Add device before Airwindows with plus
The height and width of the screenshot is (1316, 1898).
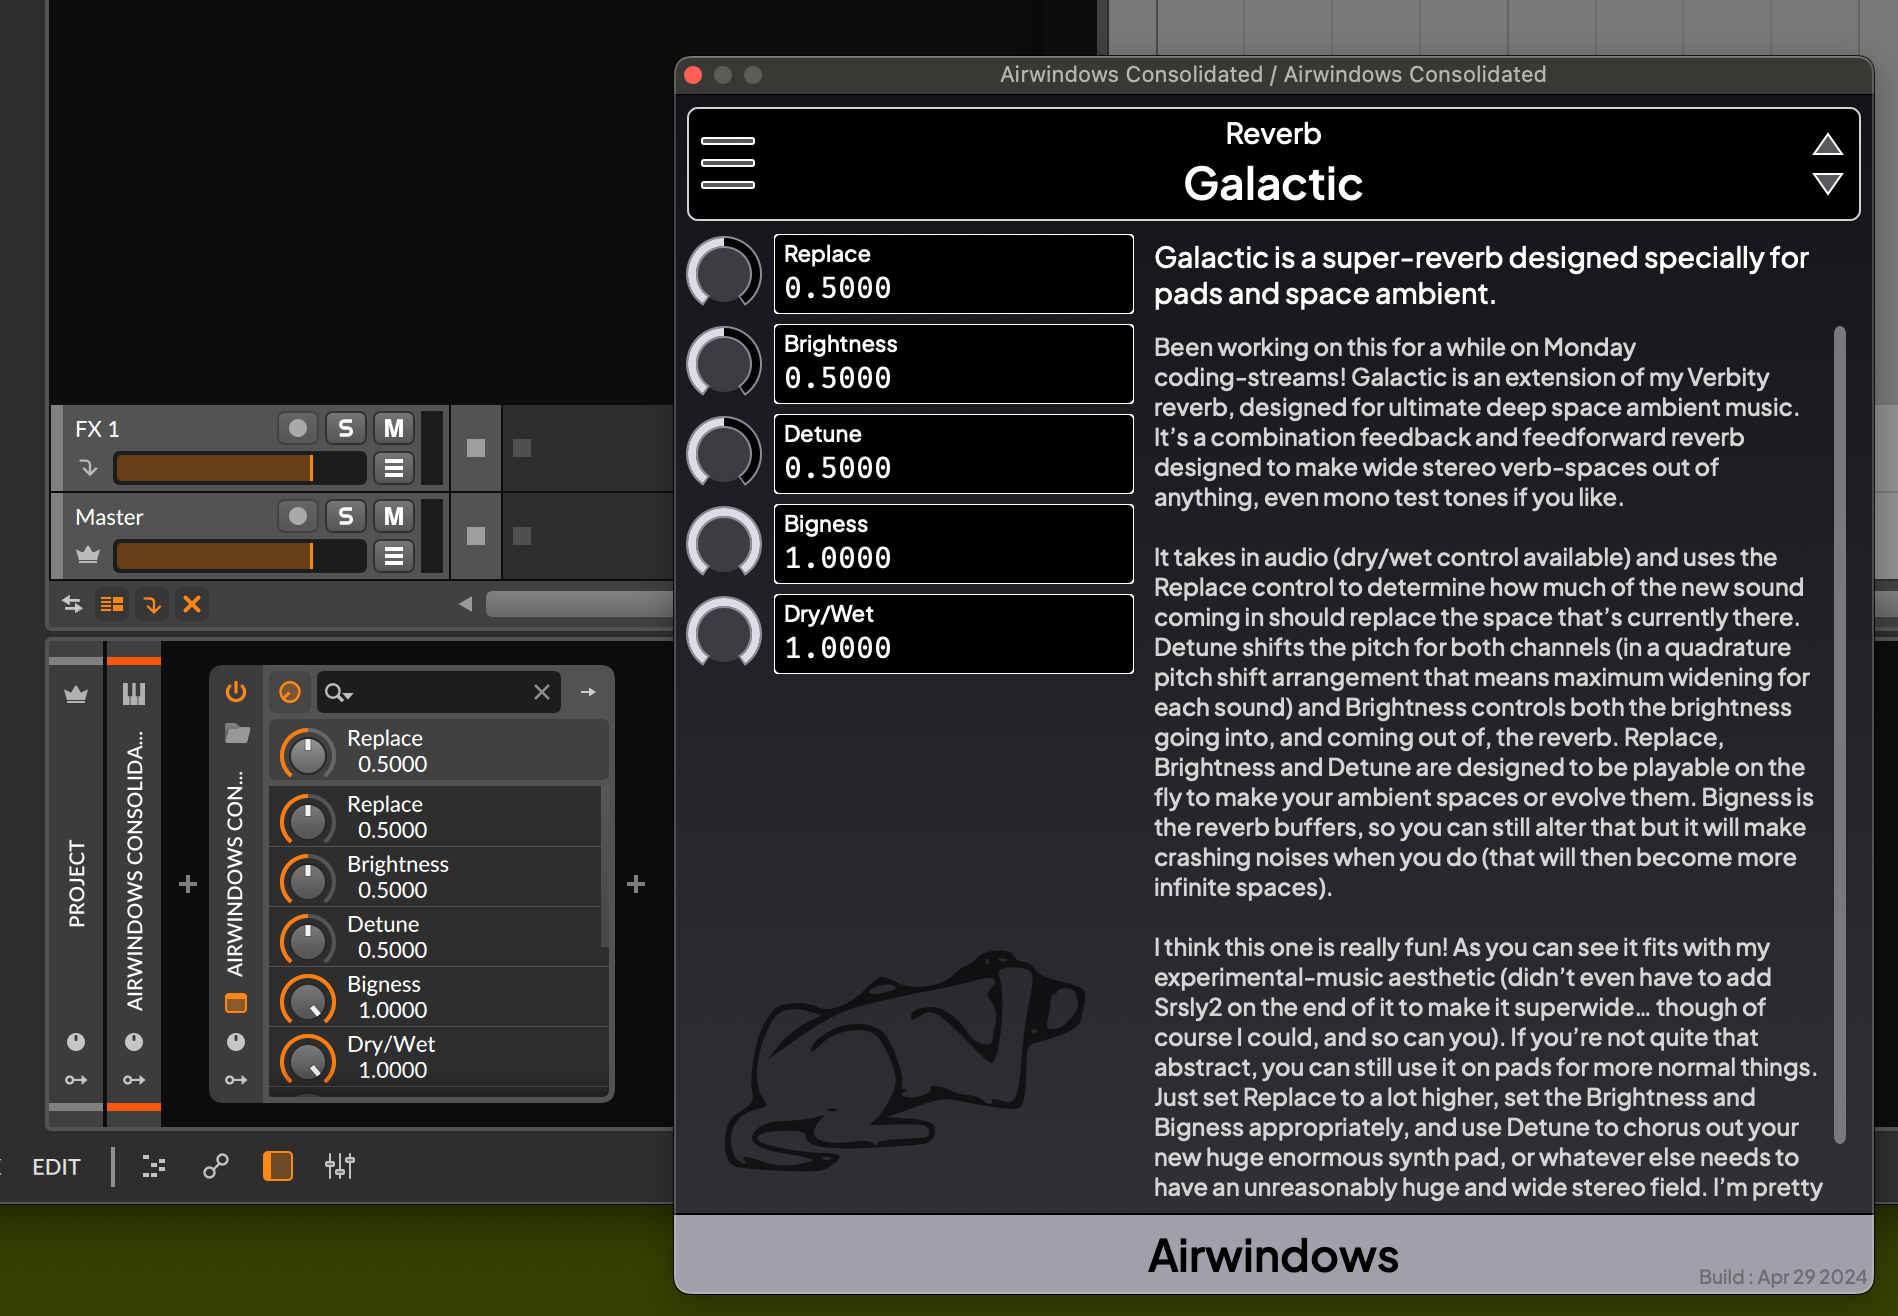[x=187, y=884]
